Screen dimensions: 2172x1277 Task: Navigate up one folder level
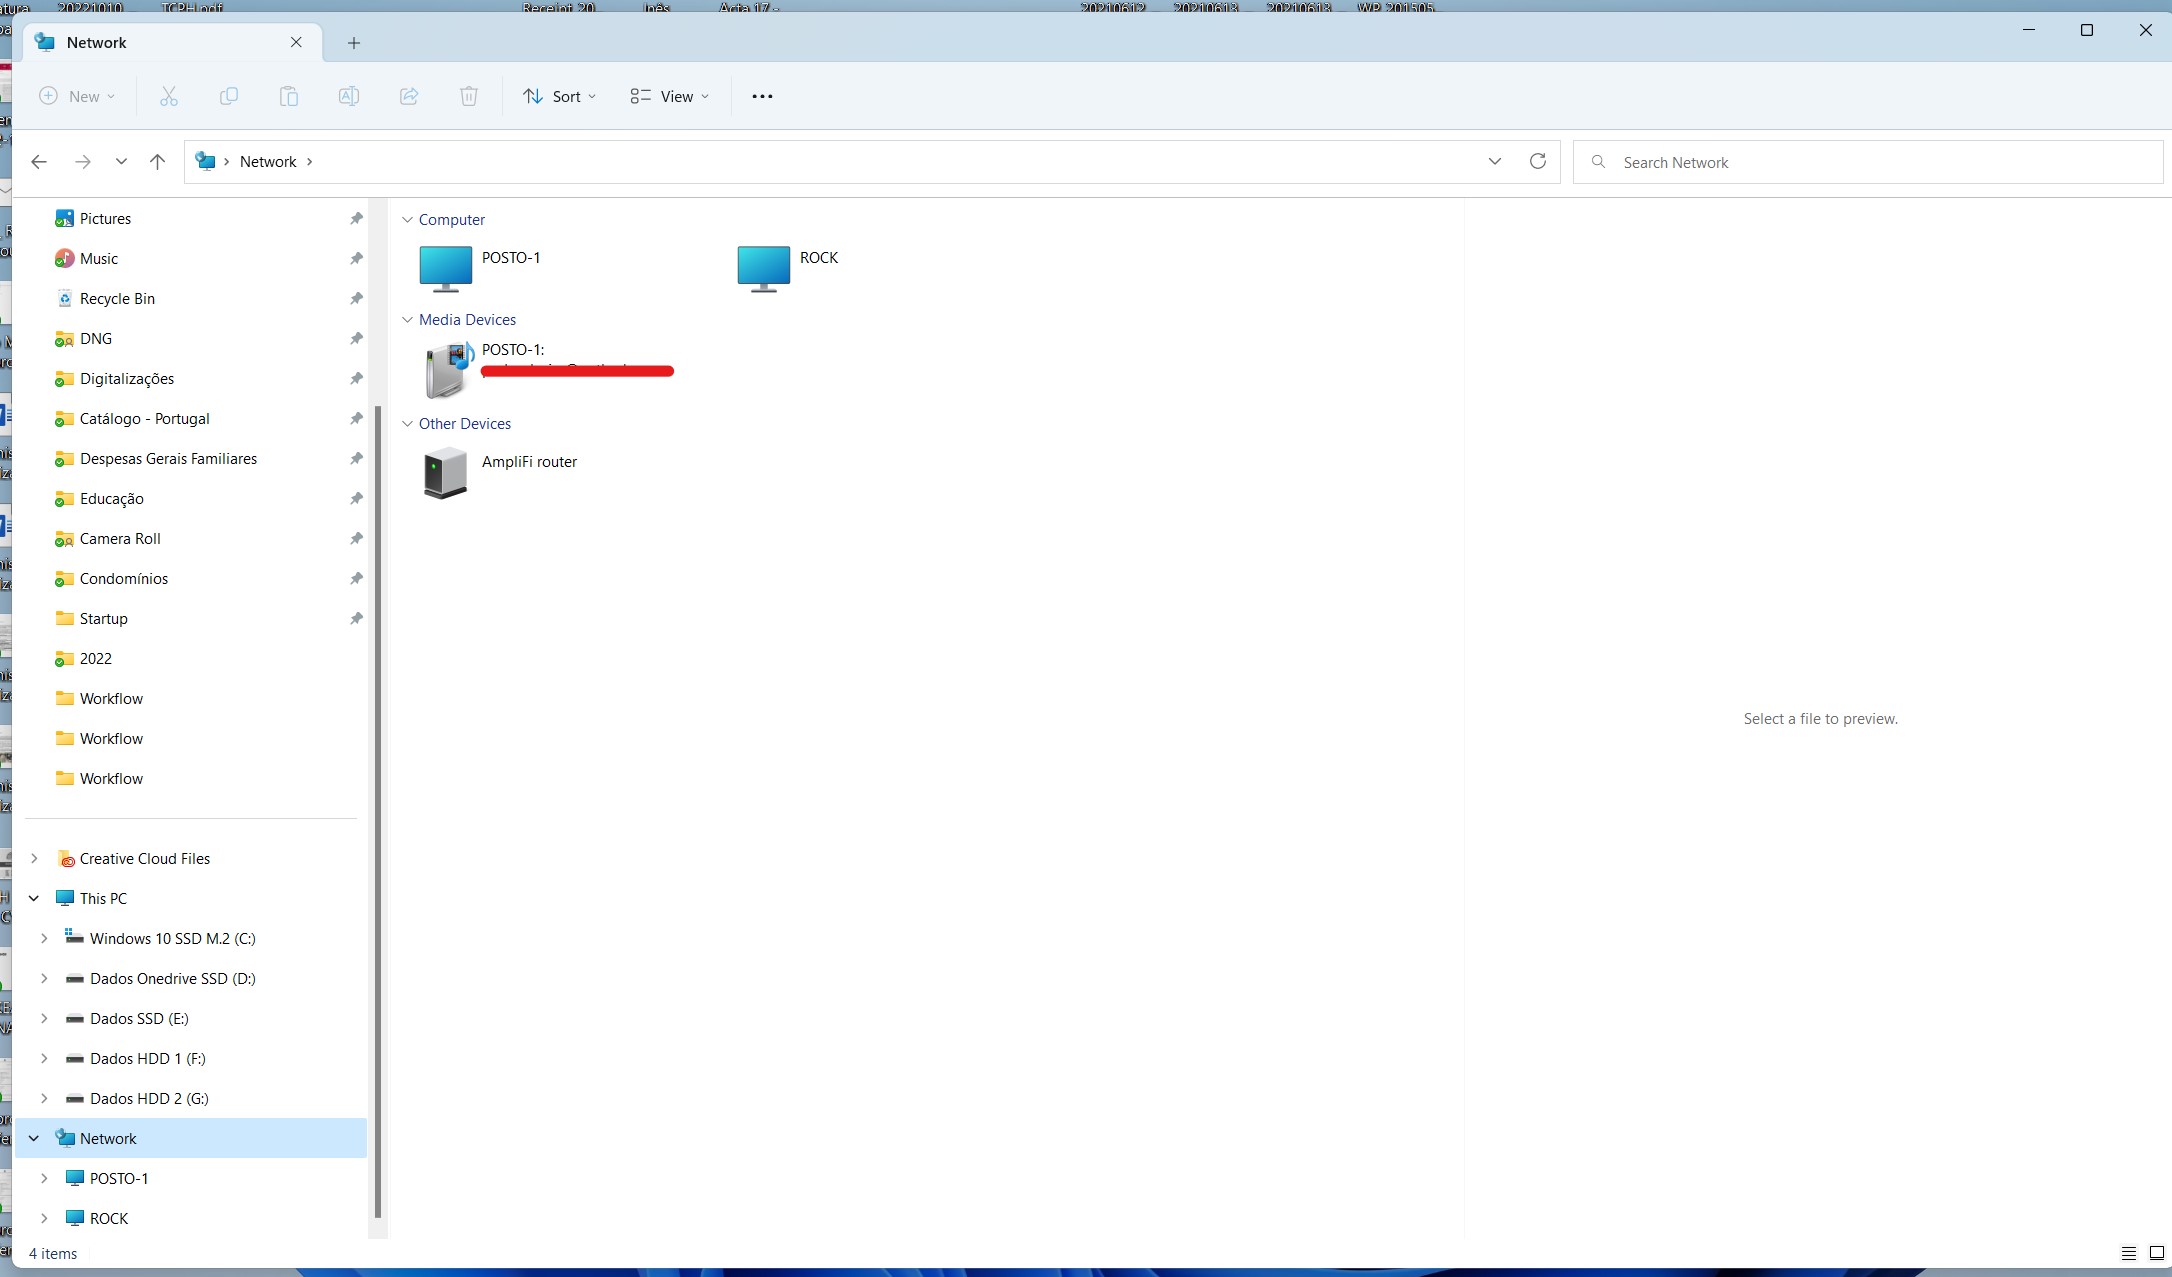pyautogui.click(x=157, y=161)
